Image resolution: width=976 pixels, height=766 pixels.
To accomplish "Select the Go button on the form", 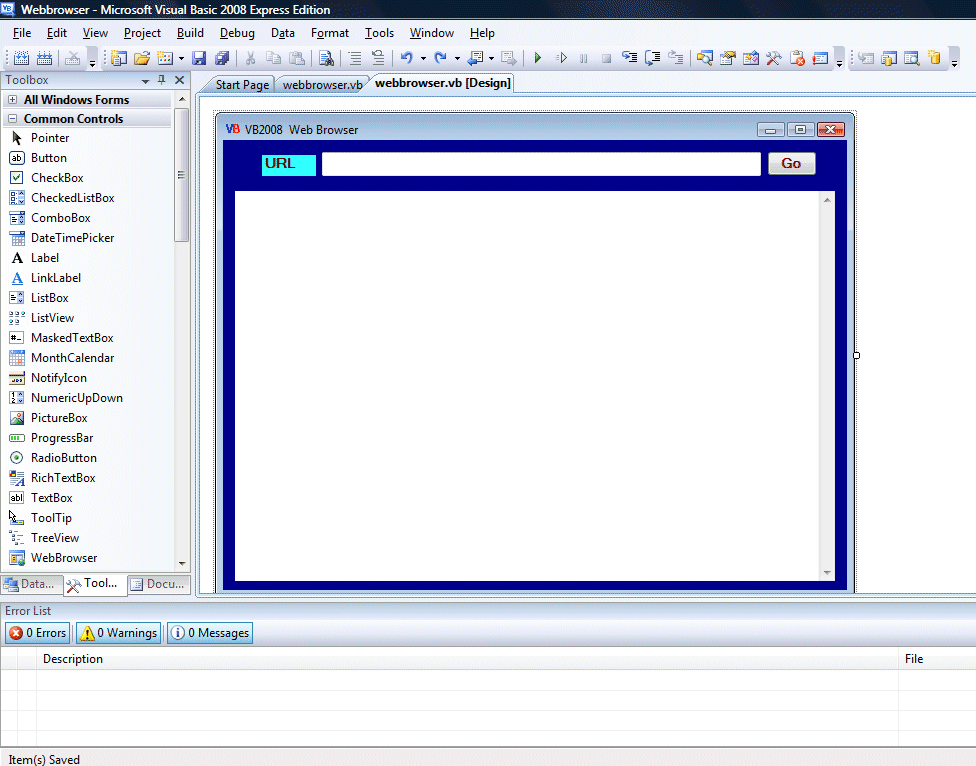I will [x=791, y=163].
